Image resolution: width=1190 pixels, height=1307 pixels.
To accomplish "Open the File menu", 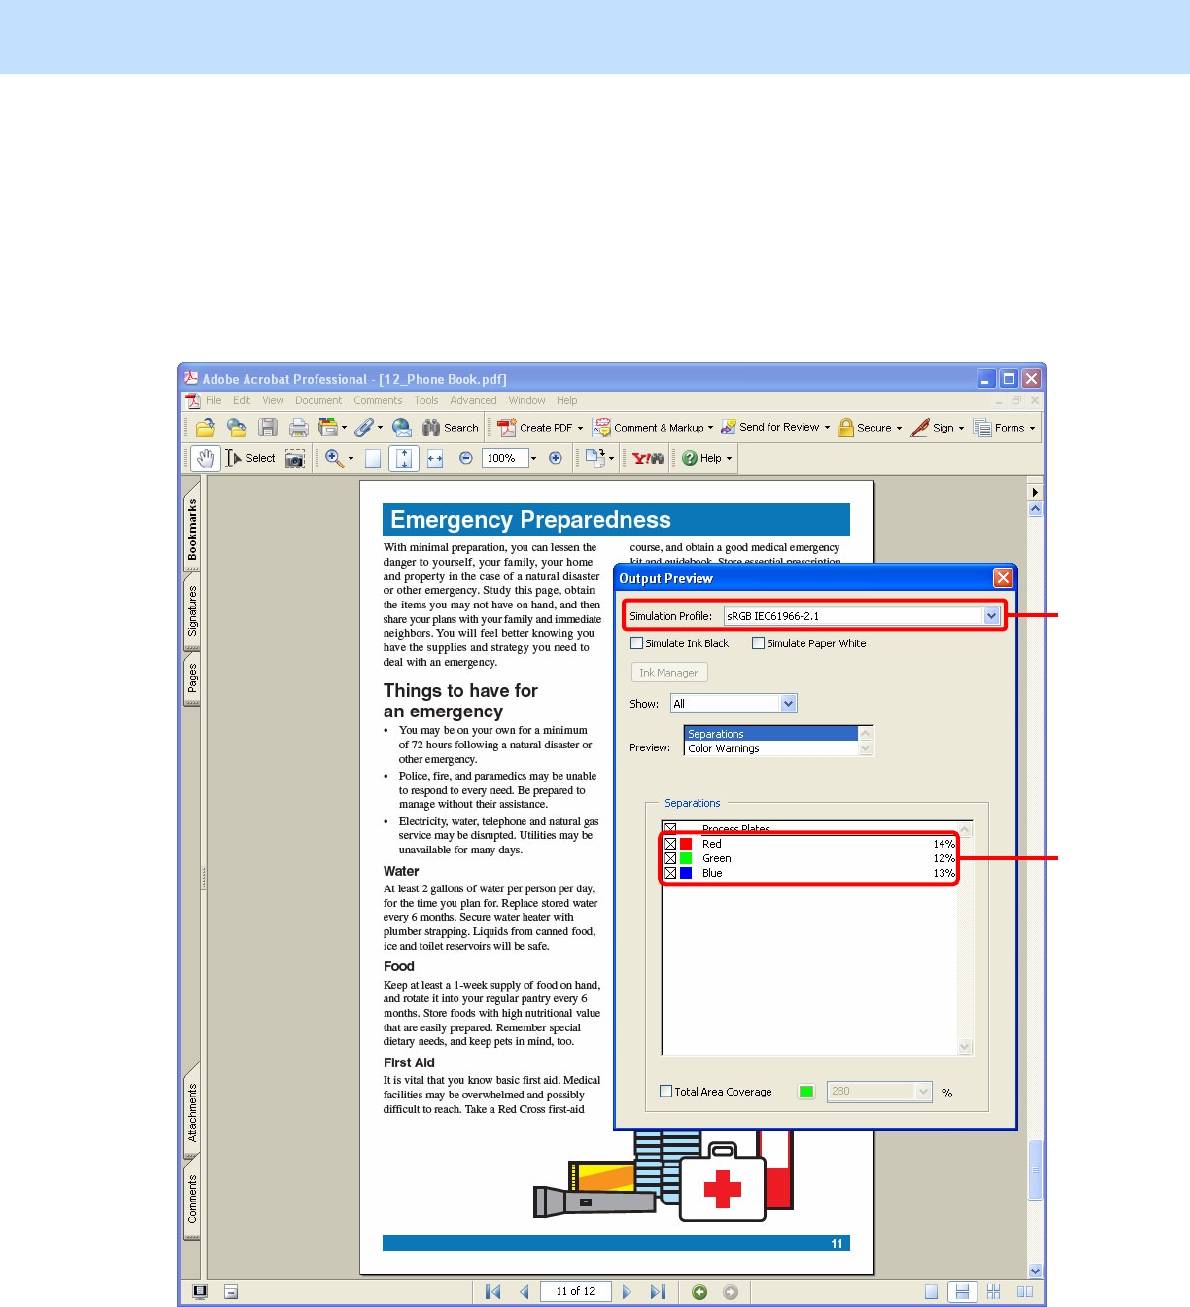I will pos(214,400).
